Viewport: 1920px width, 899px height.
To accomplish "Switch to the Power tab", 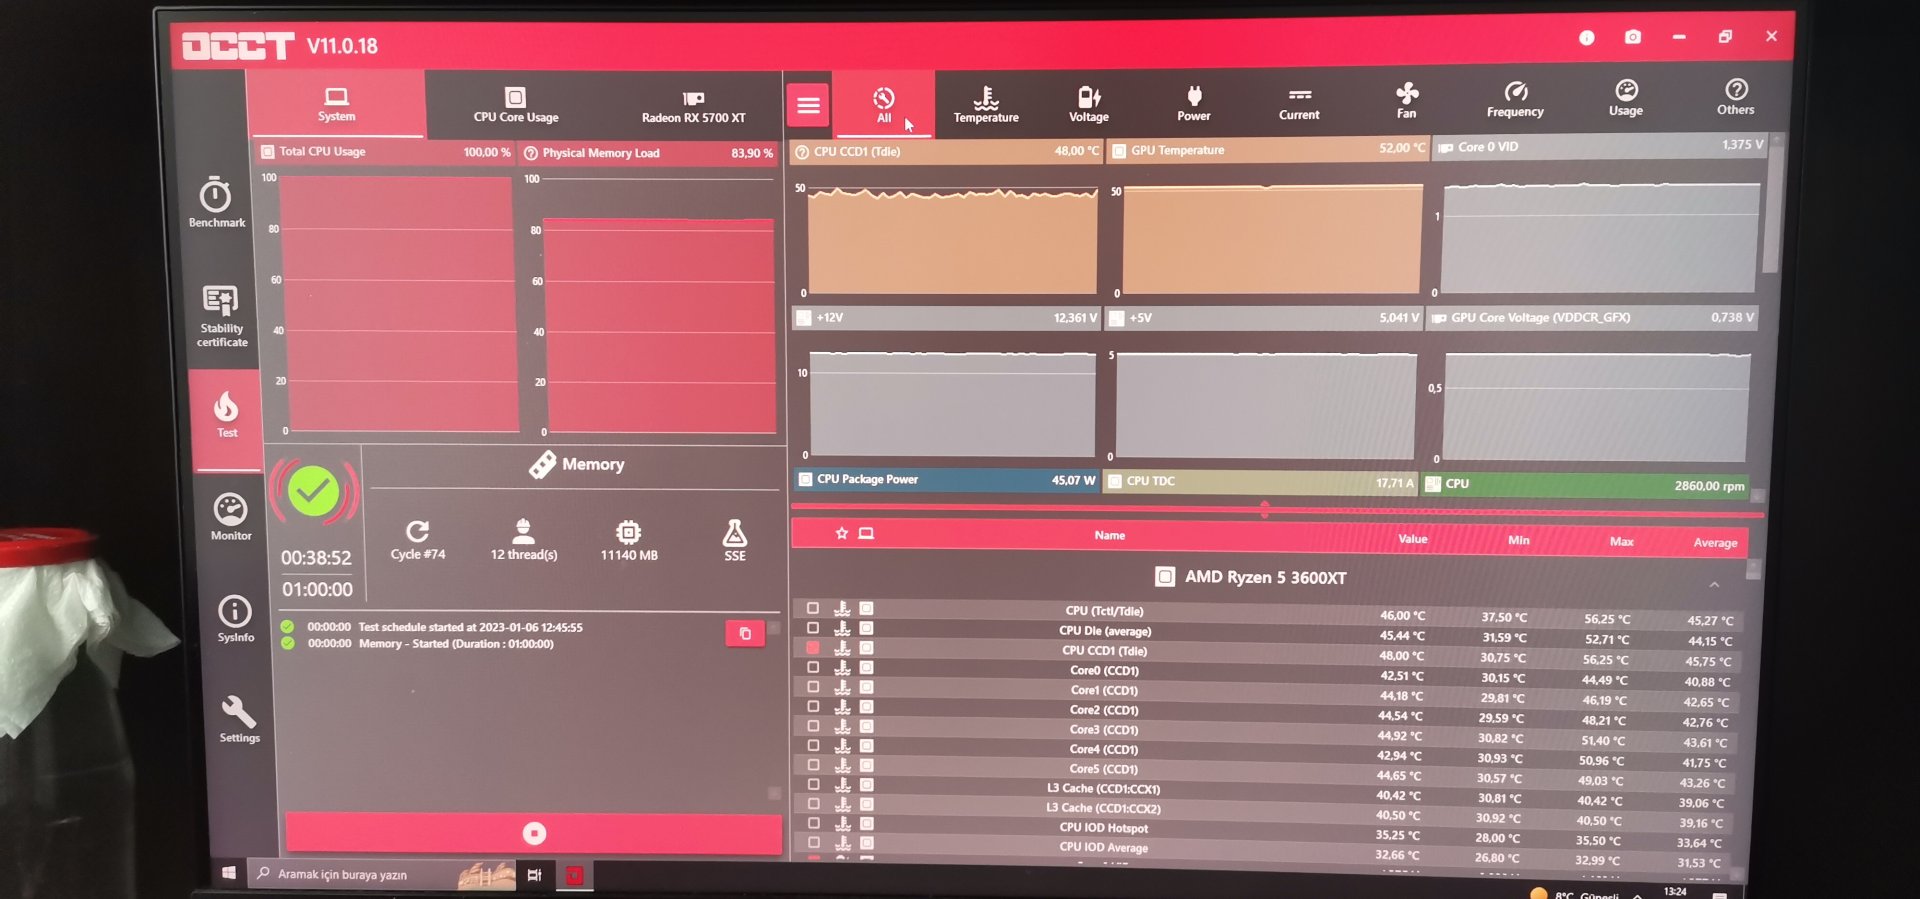I will [1194, 103].
